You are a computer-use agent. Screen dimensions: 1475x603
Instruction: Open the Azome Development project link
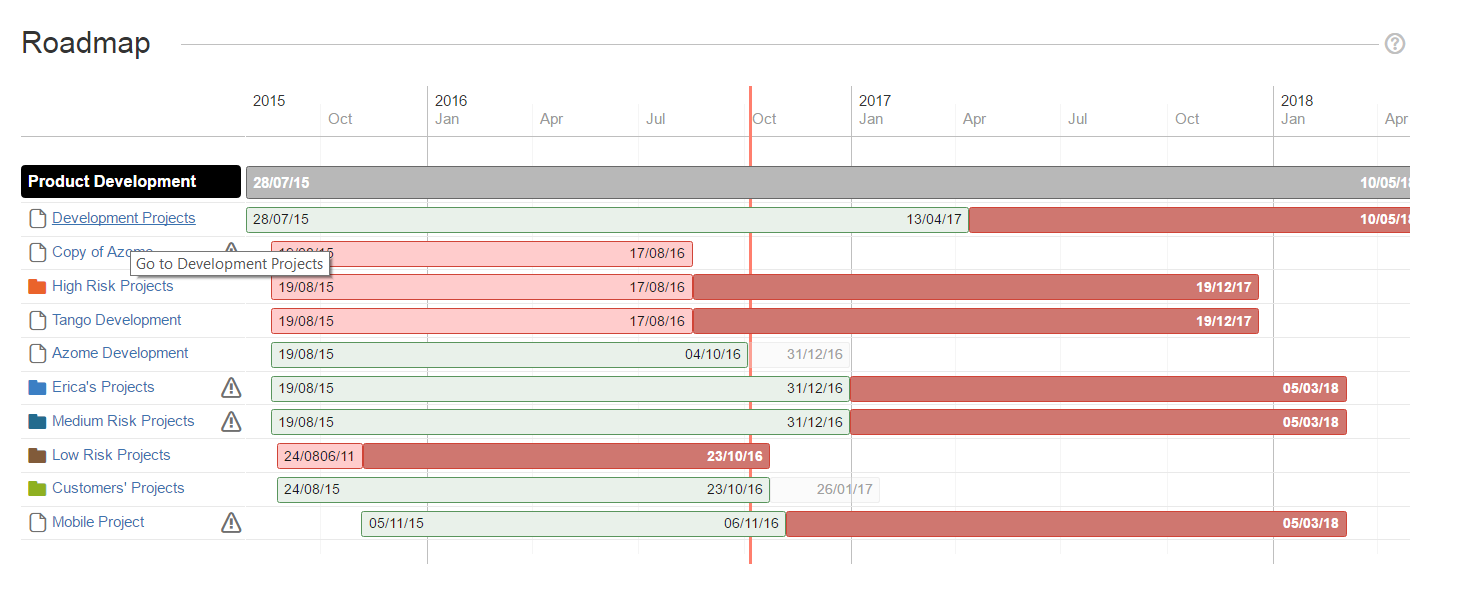[x=120, y=353]
